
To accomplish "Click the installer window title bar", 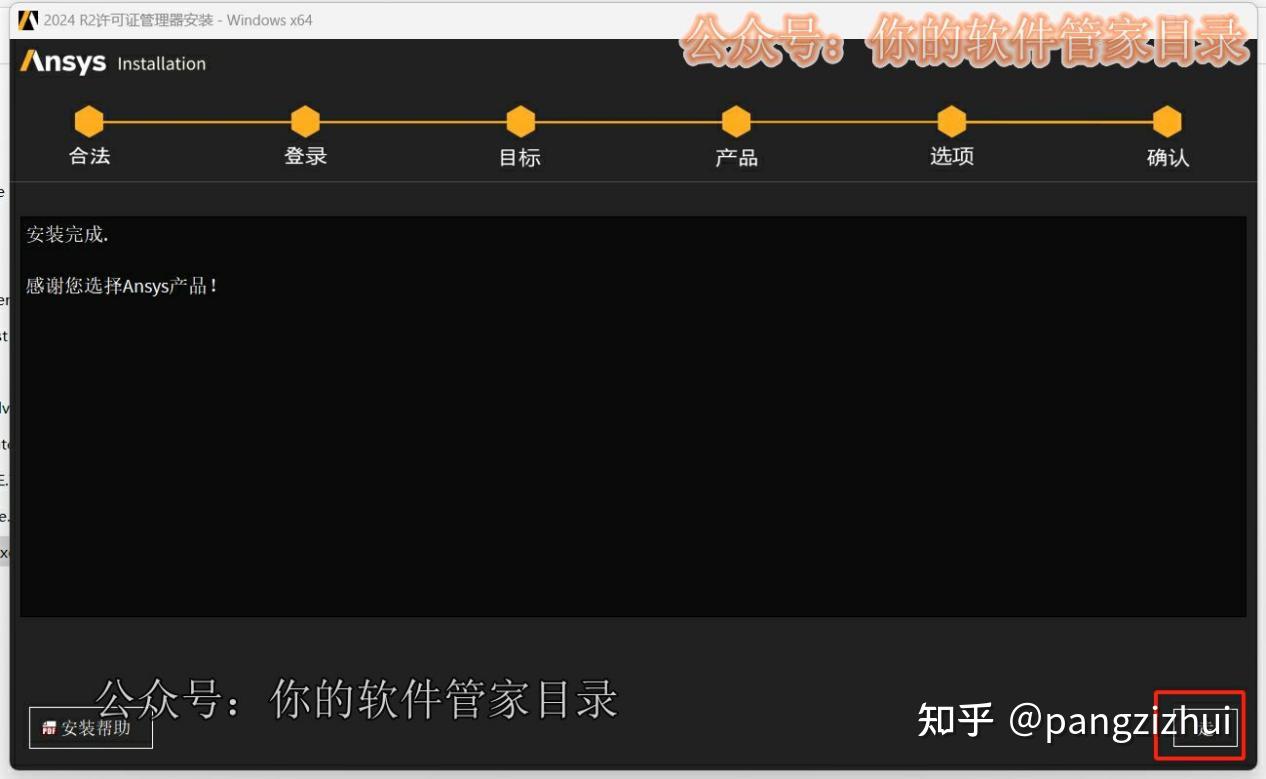I will coord(600,19).
